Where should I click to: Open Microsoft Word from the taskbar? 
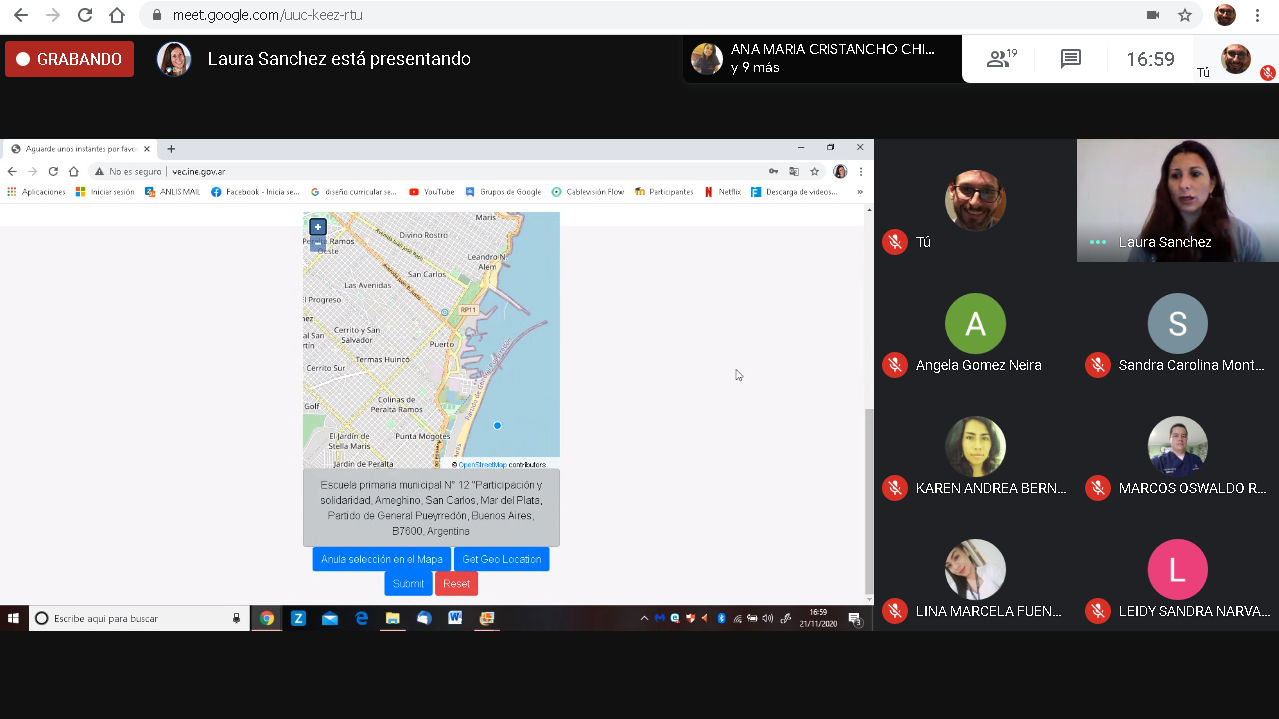(x=455, y=618)
